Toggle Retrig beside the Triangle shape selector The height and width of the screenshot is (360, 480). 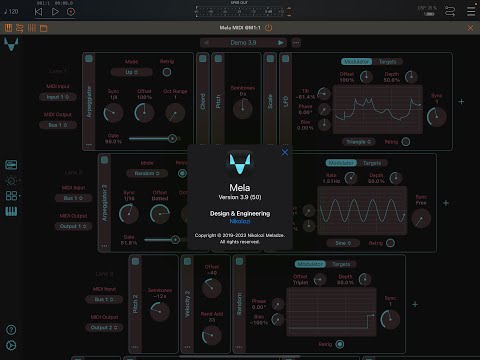point(406,142)
